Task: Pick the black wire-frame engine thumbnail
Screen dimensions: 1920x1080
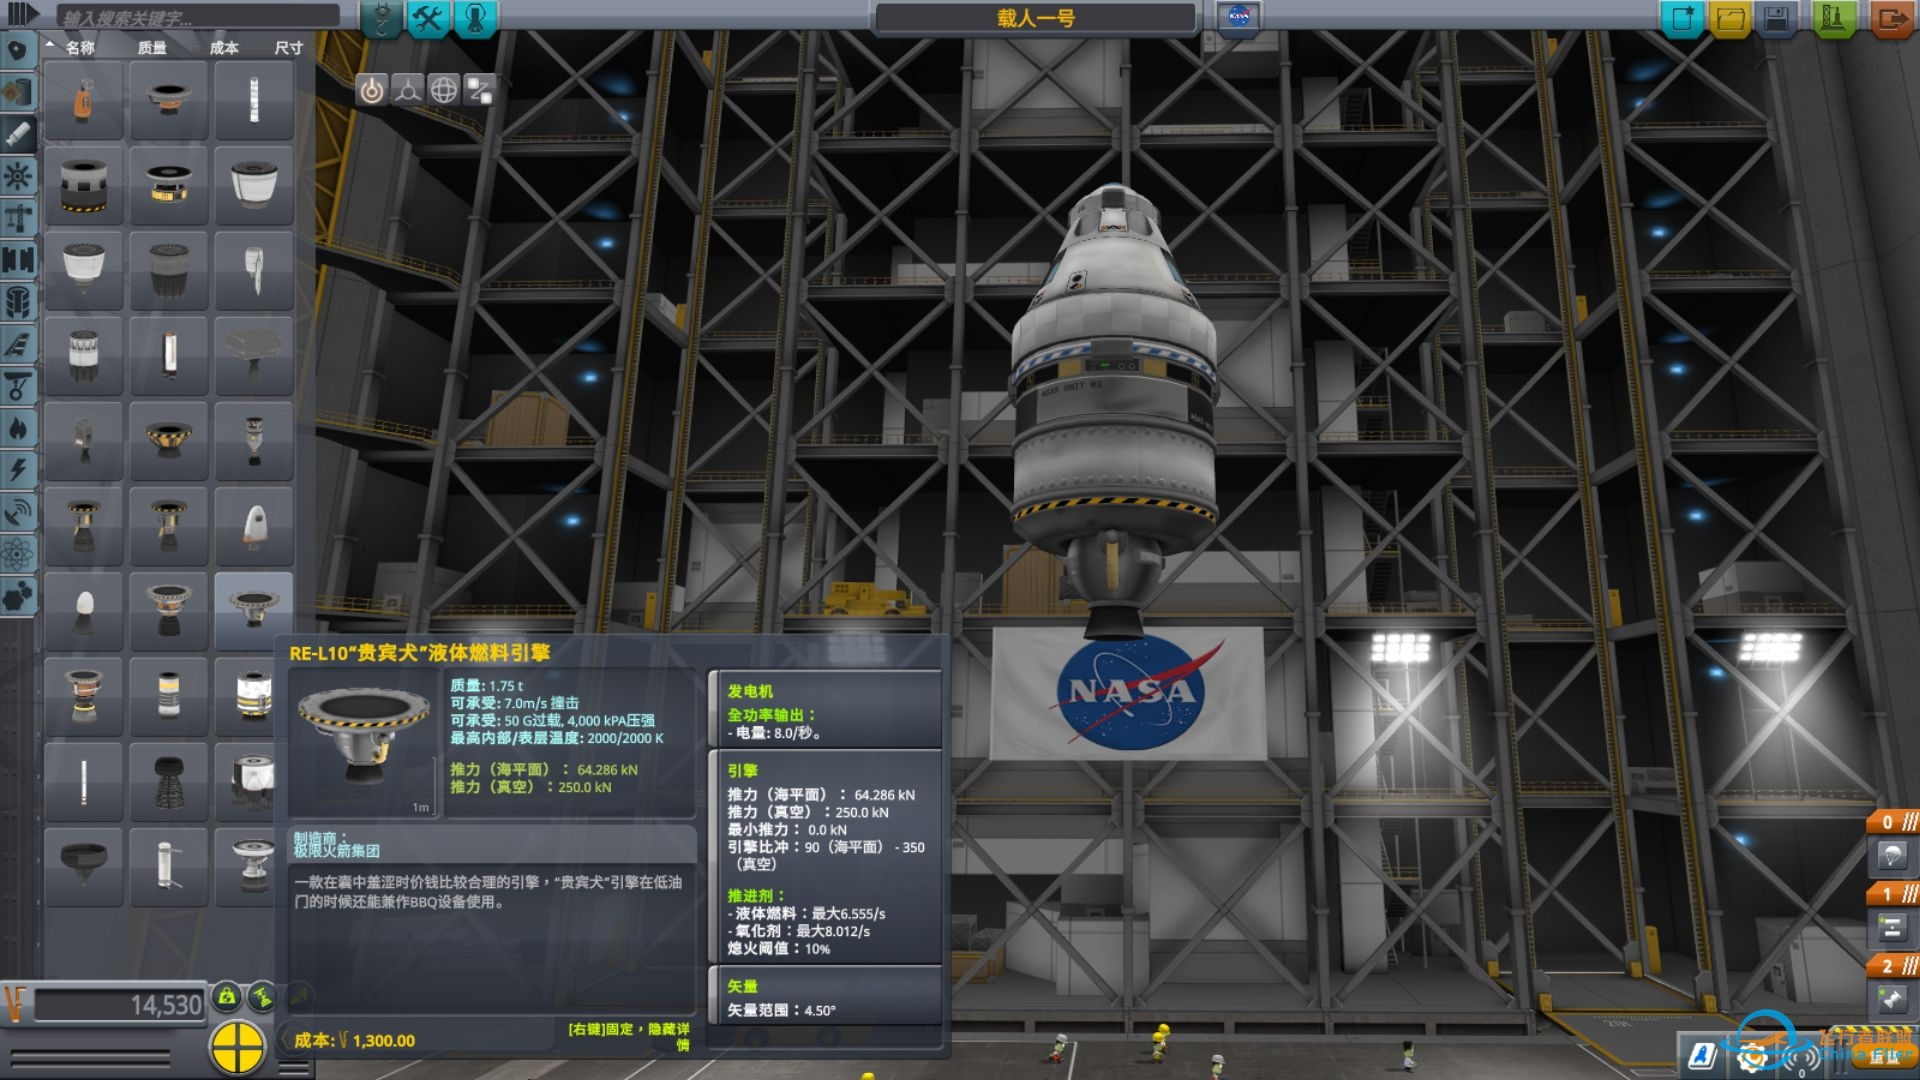Action: coord(169,781)
